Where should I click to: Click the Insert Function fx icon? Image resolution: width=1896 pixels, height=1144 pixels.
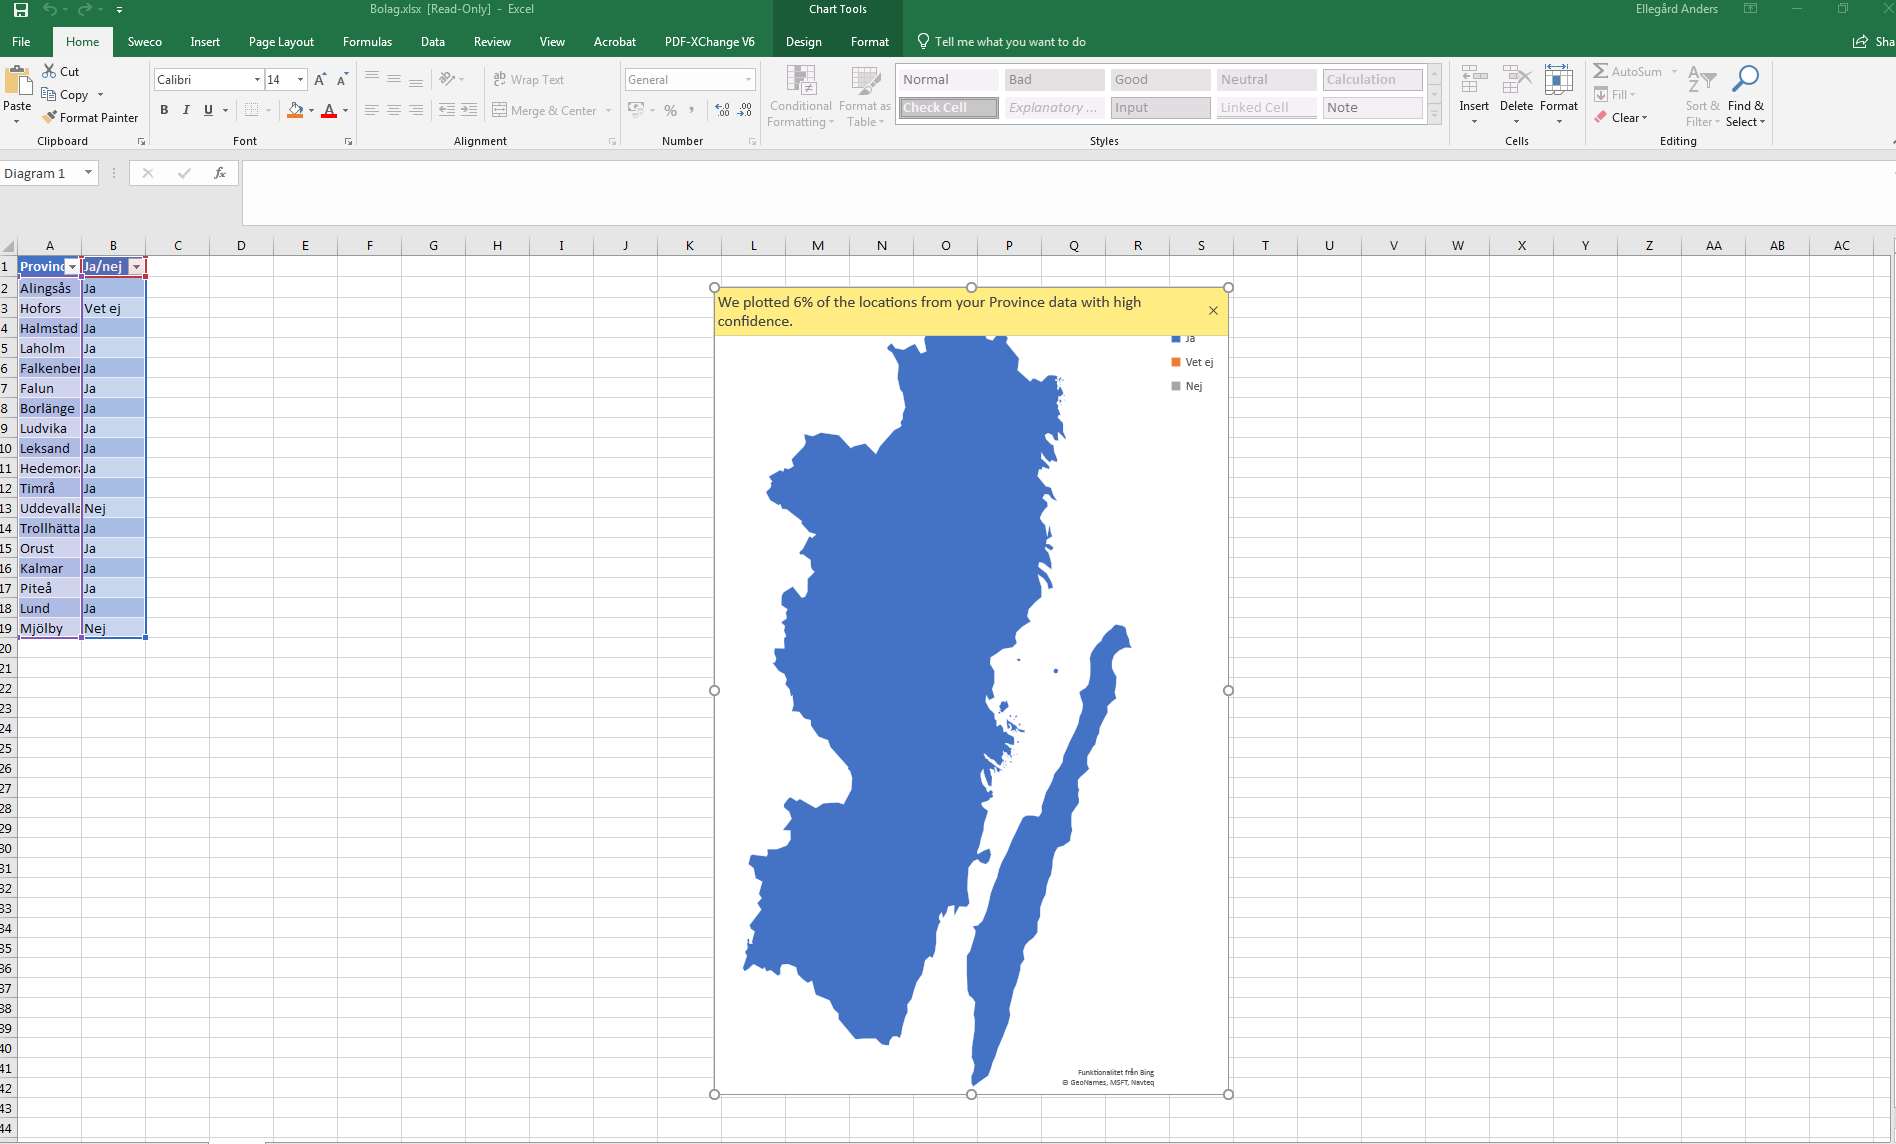tap(220, 173)
